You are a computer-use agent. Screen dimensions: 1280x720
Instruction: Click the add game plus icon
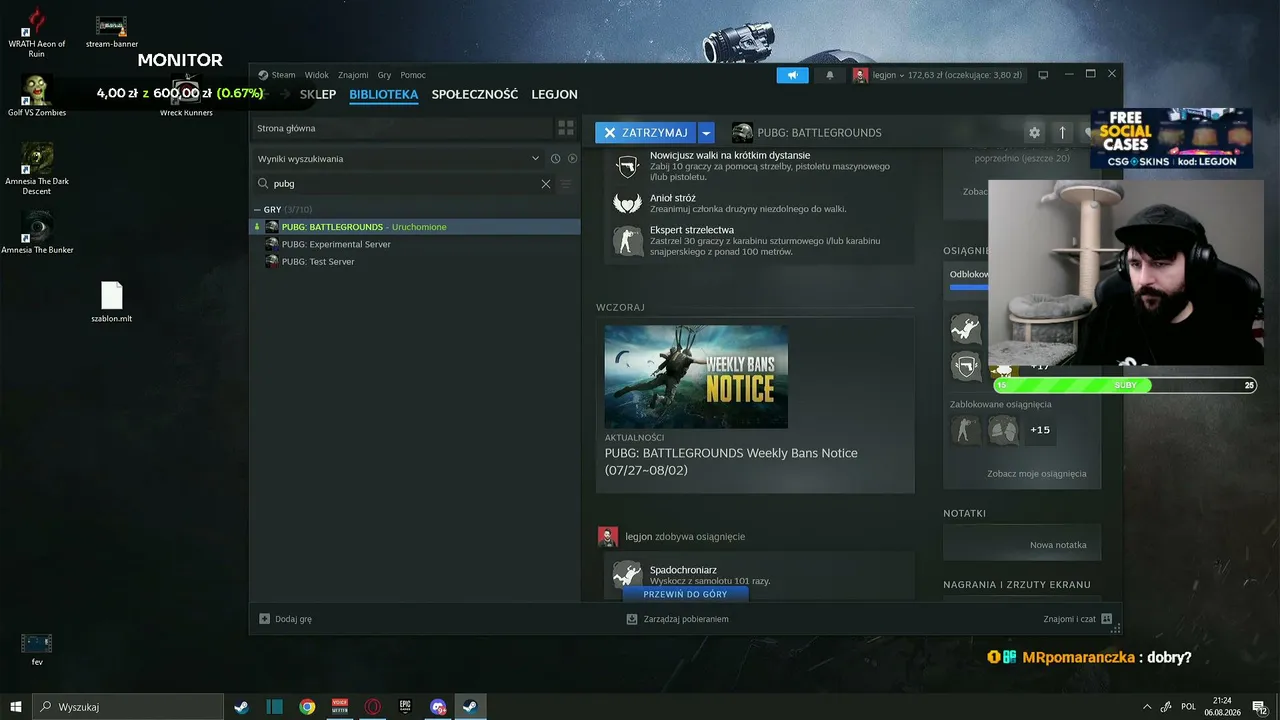tap(264, 619)
